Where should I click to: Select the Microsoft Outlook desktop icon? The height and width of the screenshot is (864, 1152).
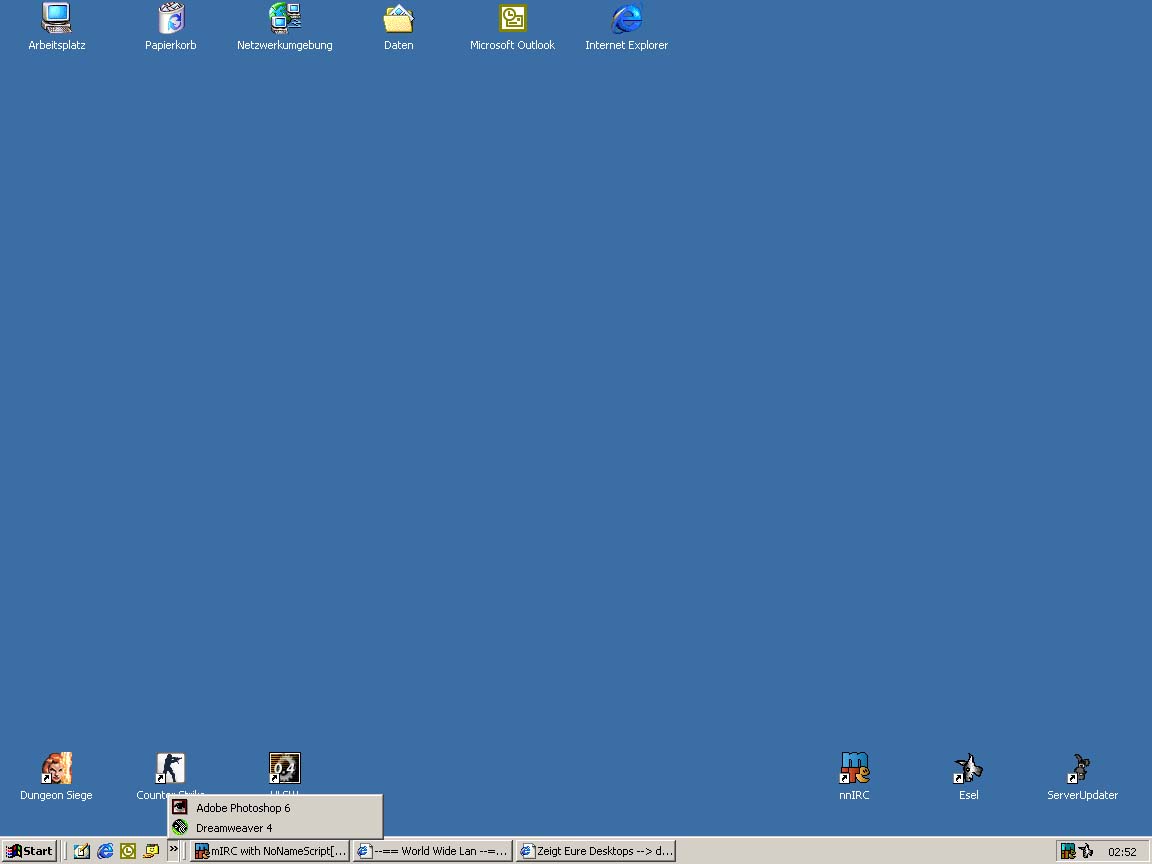click(513, 20)
